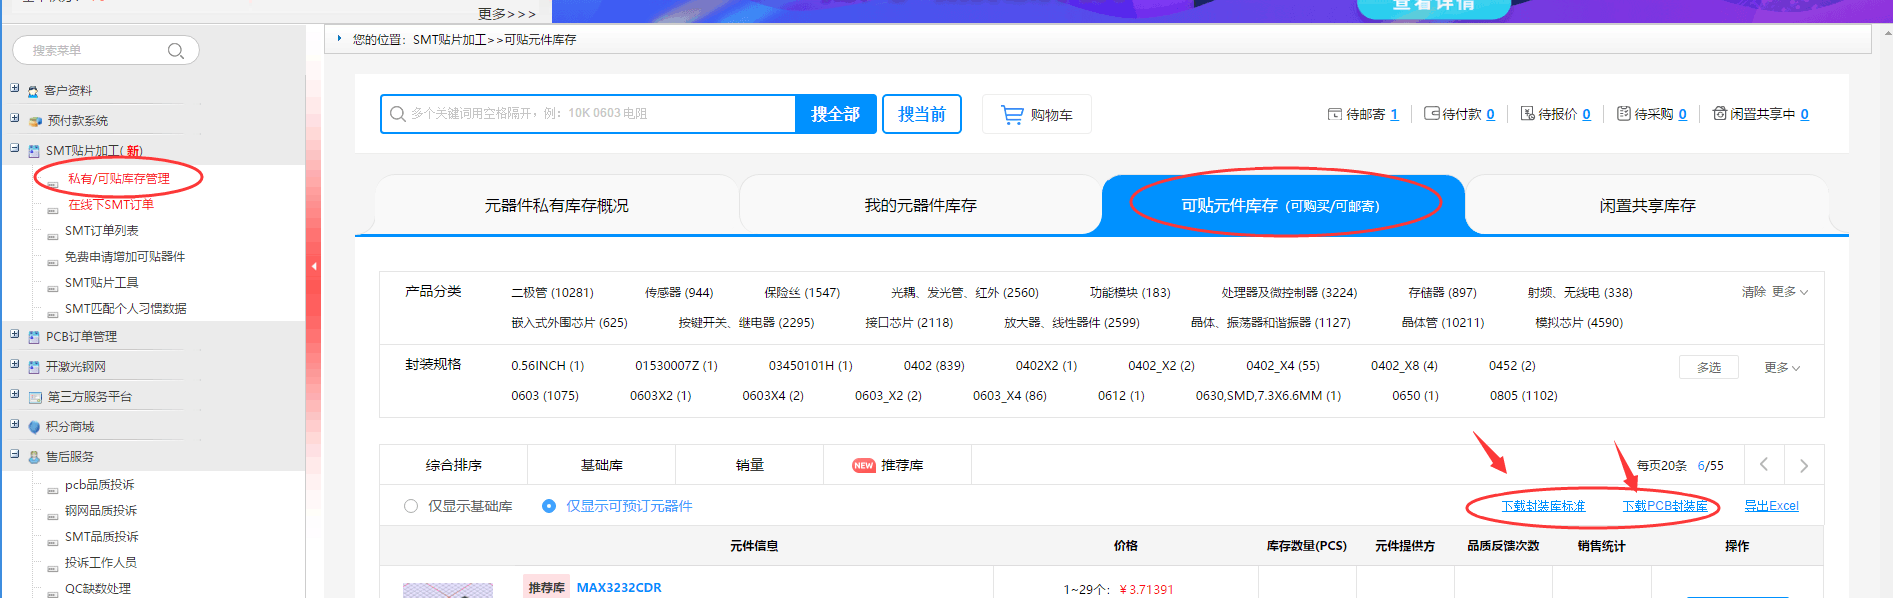Click the magnifier icon in sidebar menu search
Screen dimensions: 1893x598
point(176,51)
